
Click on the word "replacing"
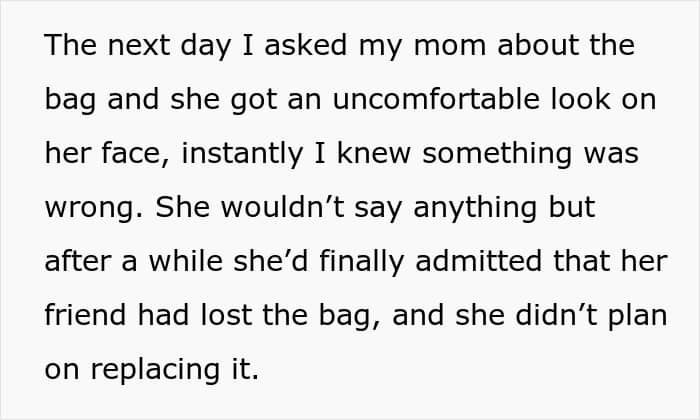155,370
